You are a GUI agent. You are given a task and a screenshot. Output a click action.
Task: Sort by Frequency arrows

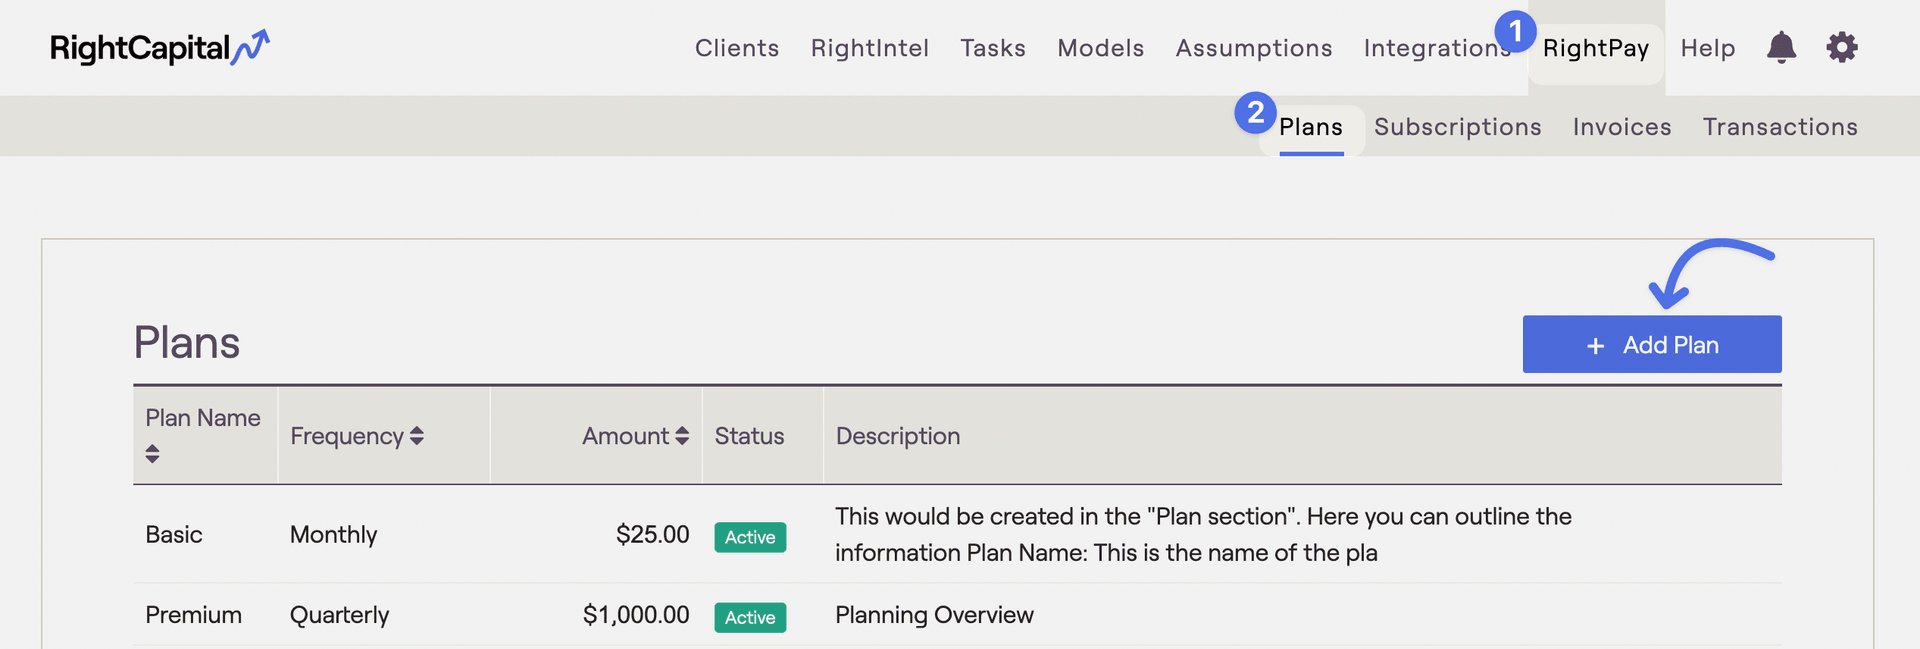417,436
